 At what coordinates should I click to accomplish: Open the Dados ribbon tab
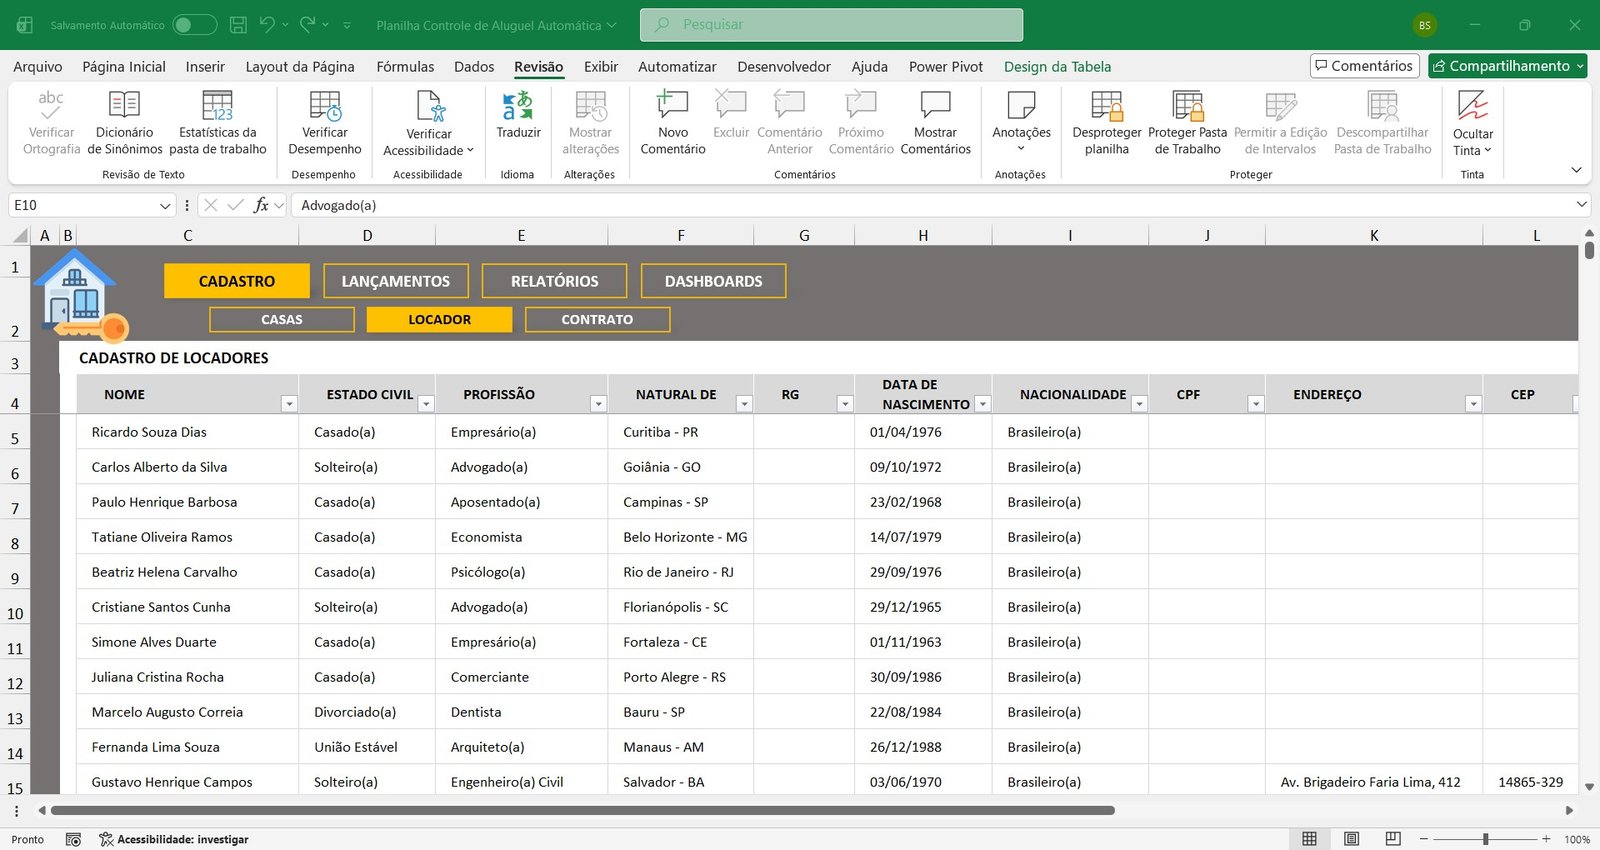474,67
